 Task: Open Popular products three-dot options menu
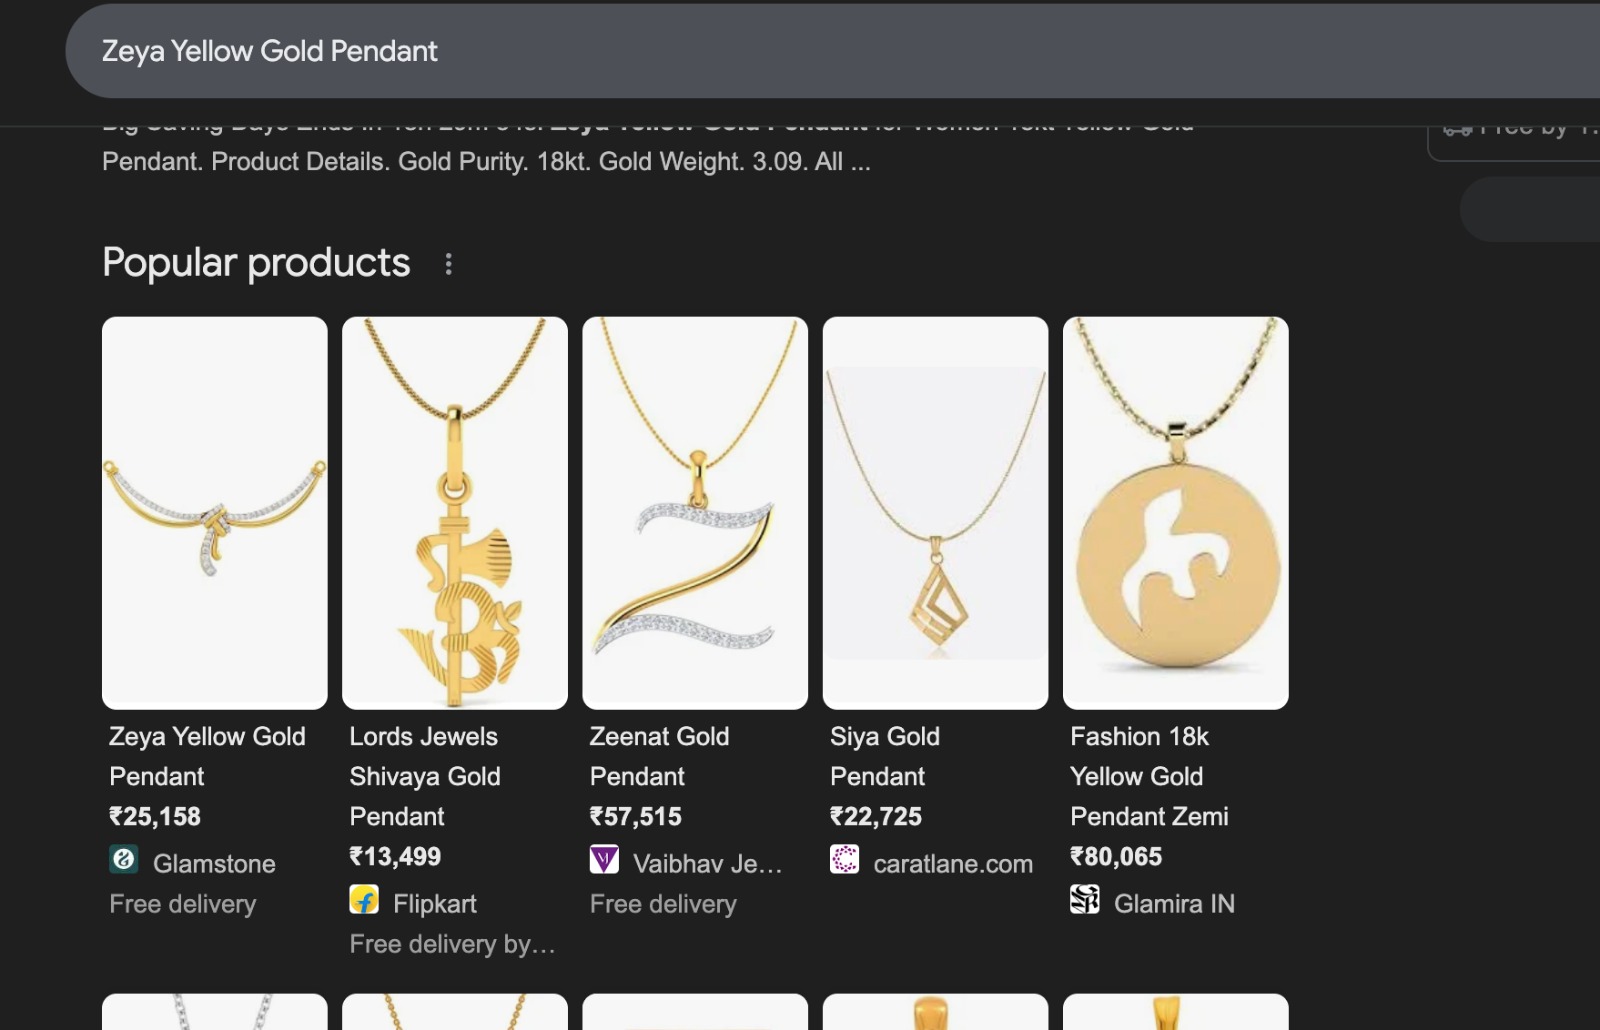[448, 264]
